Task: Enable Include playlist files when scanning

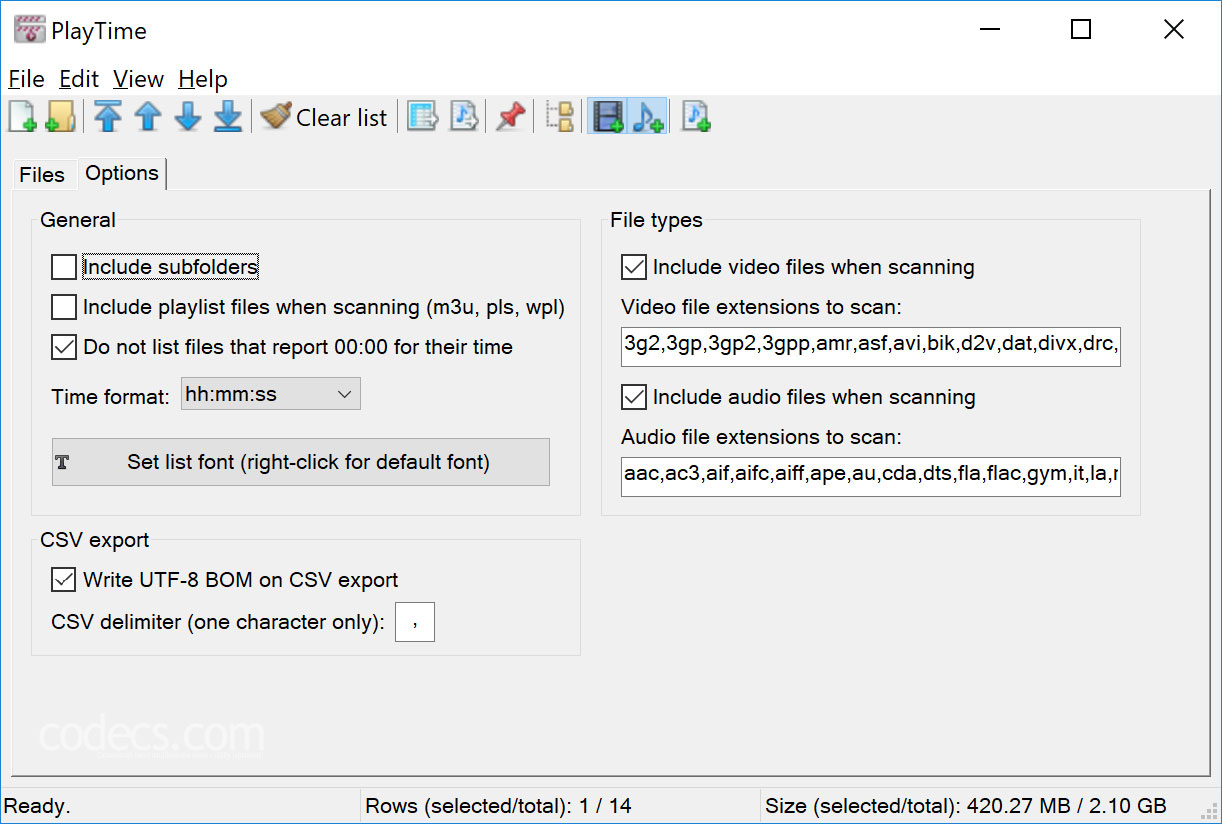Action: click(x=64, y=307)
